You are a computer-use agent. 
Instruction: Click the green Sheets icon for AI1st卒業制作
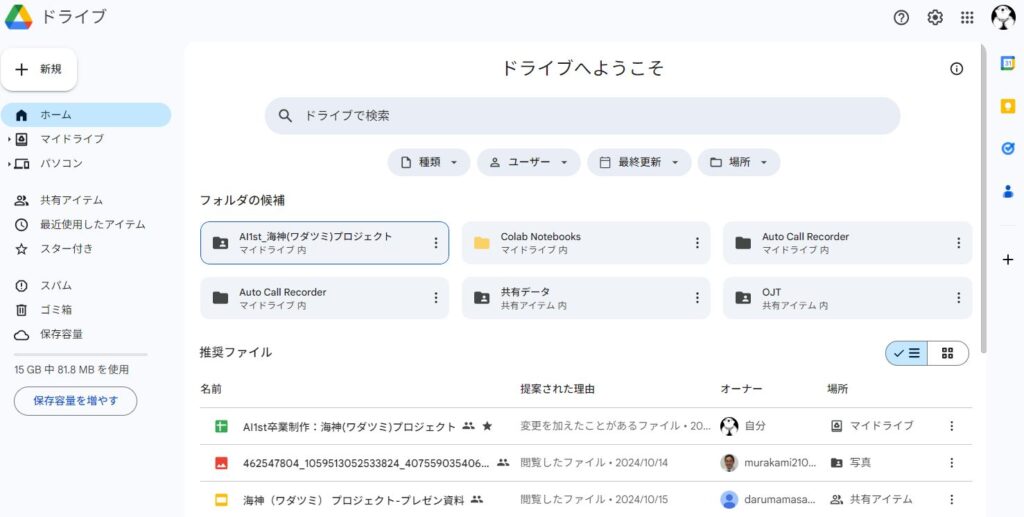[221, 426]
